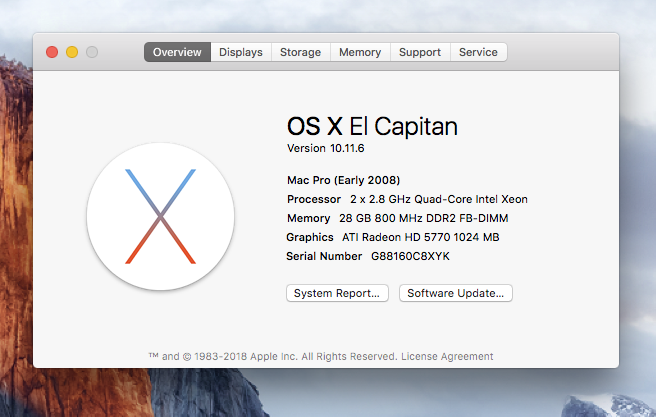Screen dimensions: 656x417
Task: Select the serial number G88160C8XYK
Action: (x=410, y=256)
